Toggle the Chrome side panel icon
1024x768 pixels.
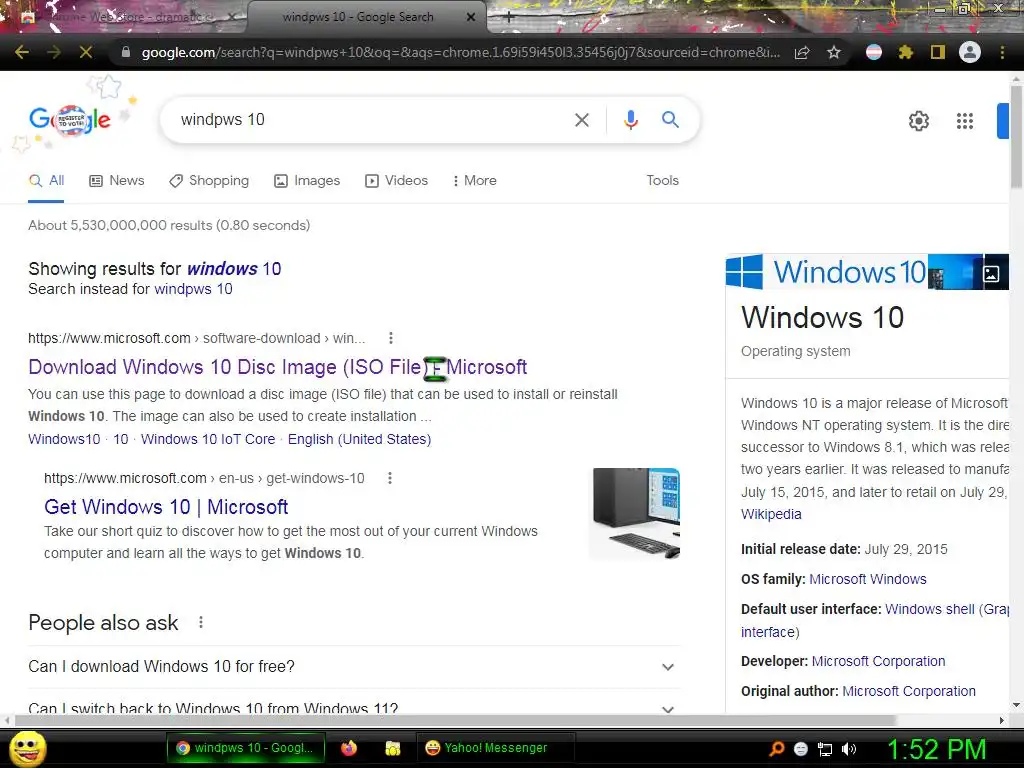(938, 52)
